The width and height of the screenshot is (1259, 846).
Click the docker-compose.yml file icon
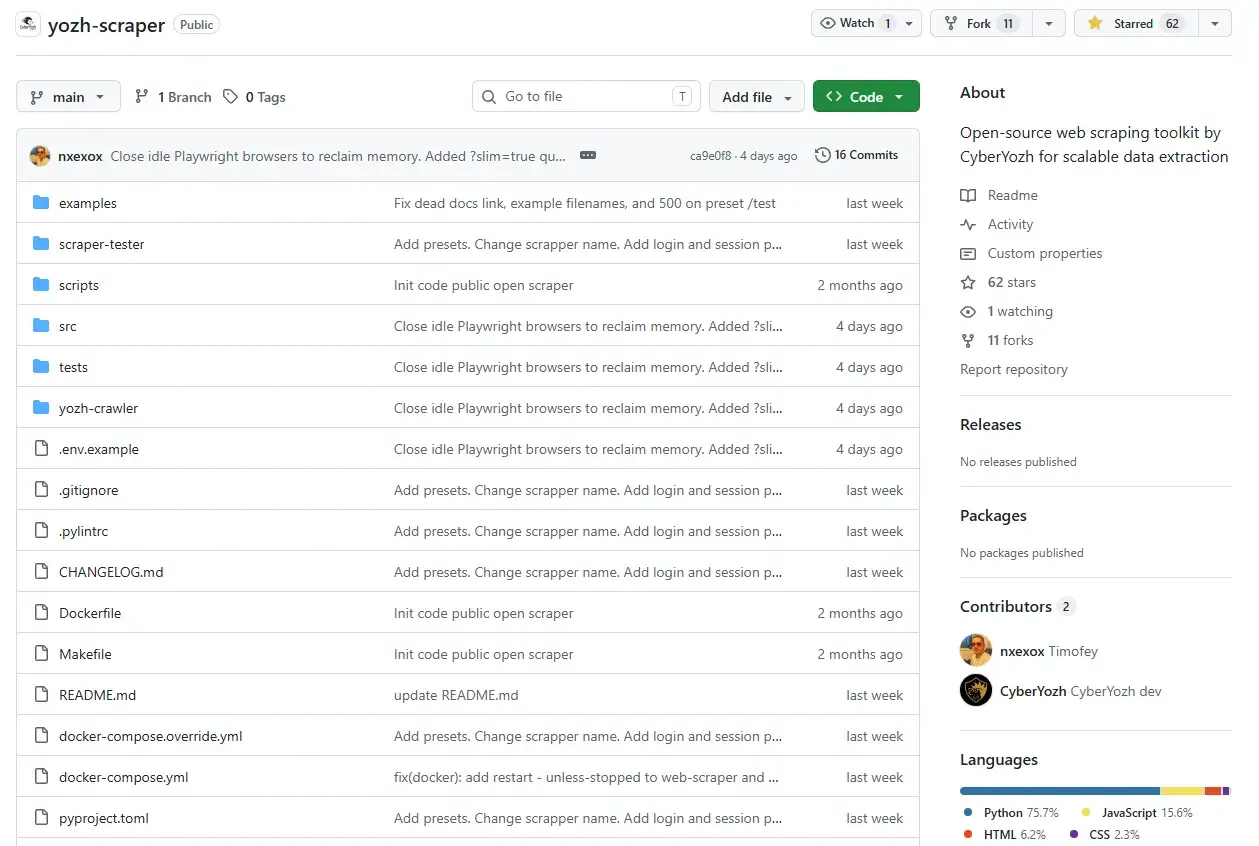click(41, 777)
